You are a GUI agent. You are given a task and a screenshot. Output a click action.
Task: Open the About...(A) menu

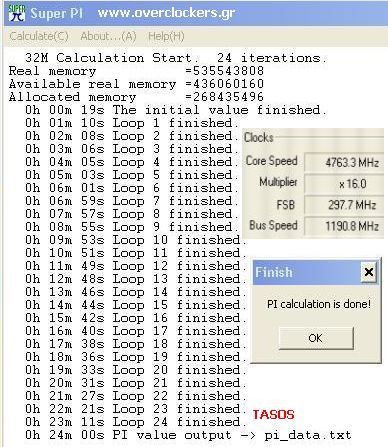tap(108, 36)
